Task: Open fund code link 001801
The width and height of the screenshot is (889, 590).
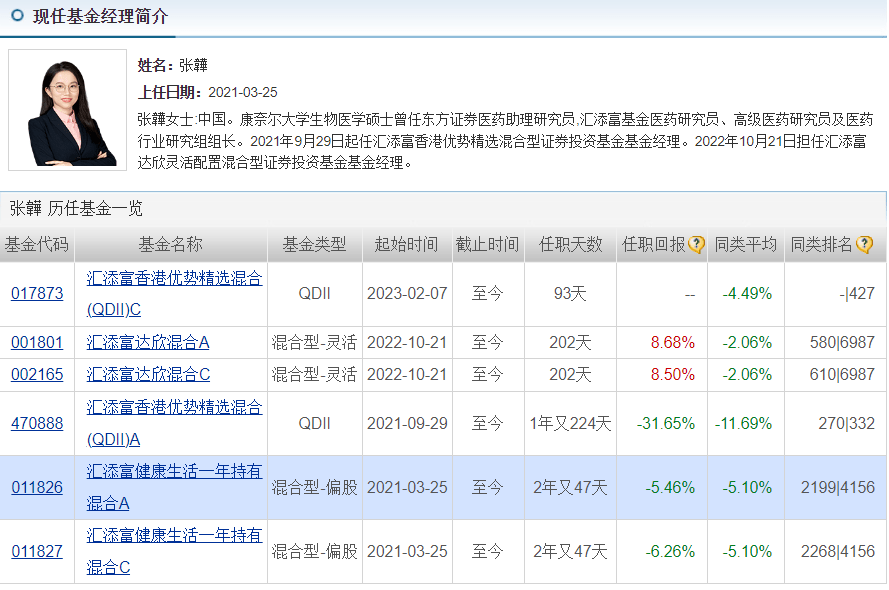Action: [x=37, y=342]
